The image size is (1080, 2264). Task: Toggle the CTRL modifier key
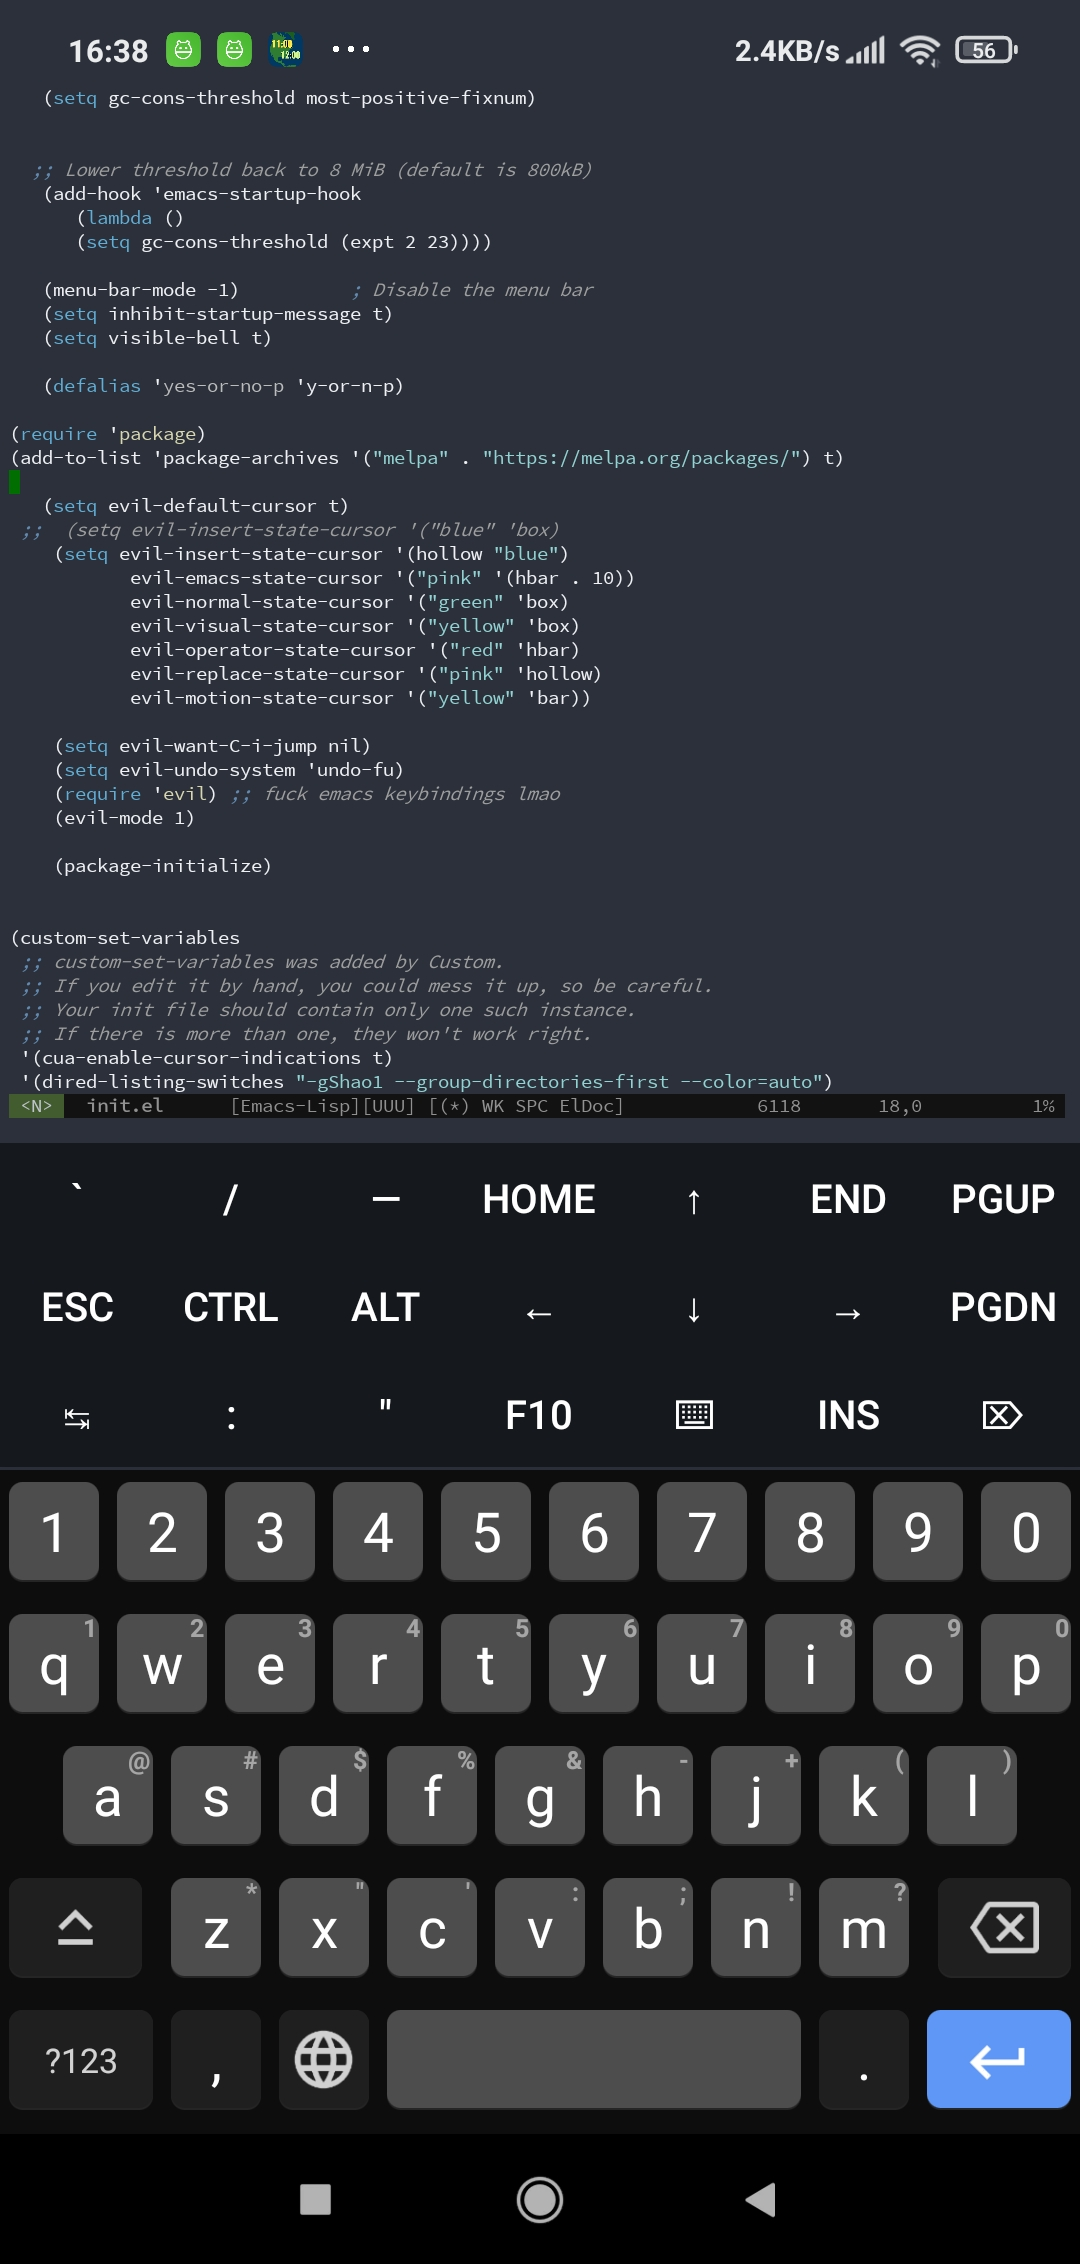point(231,1308)
